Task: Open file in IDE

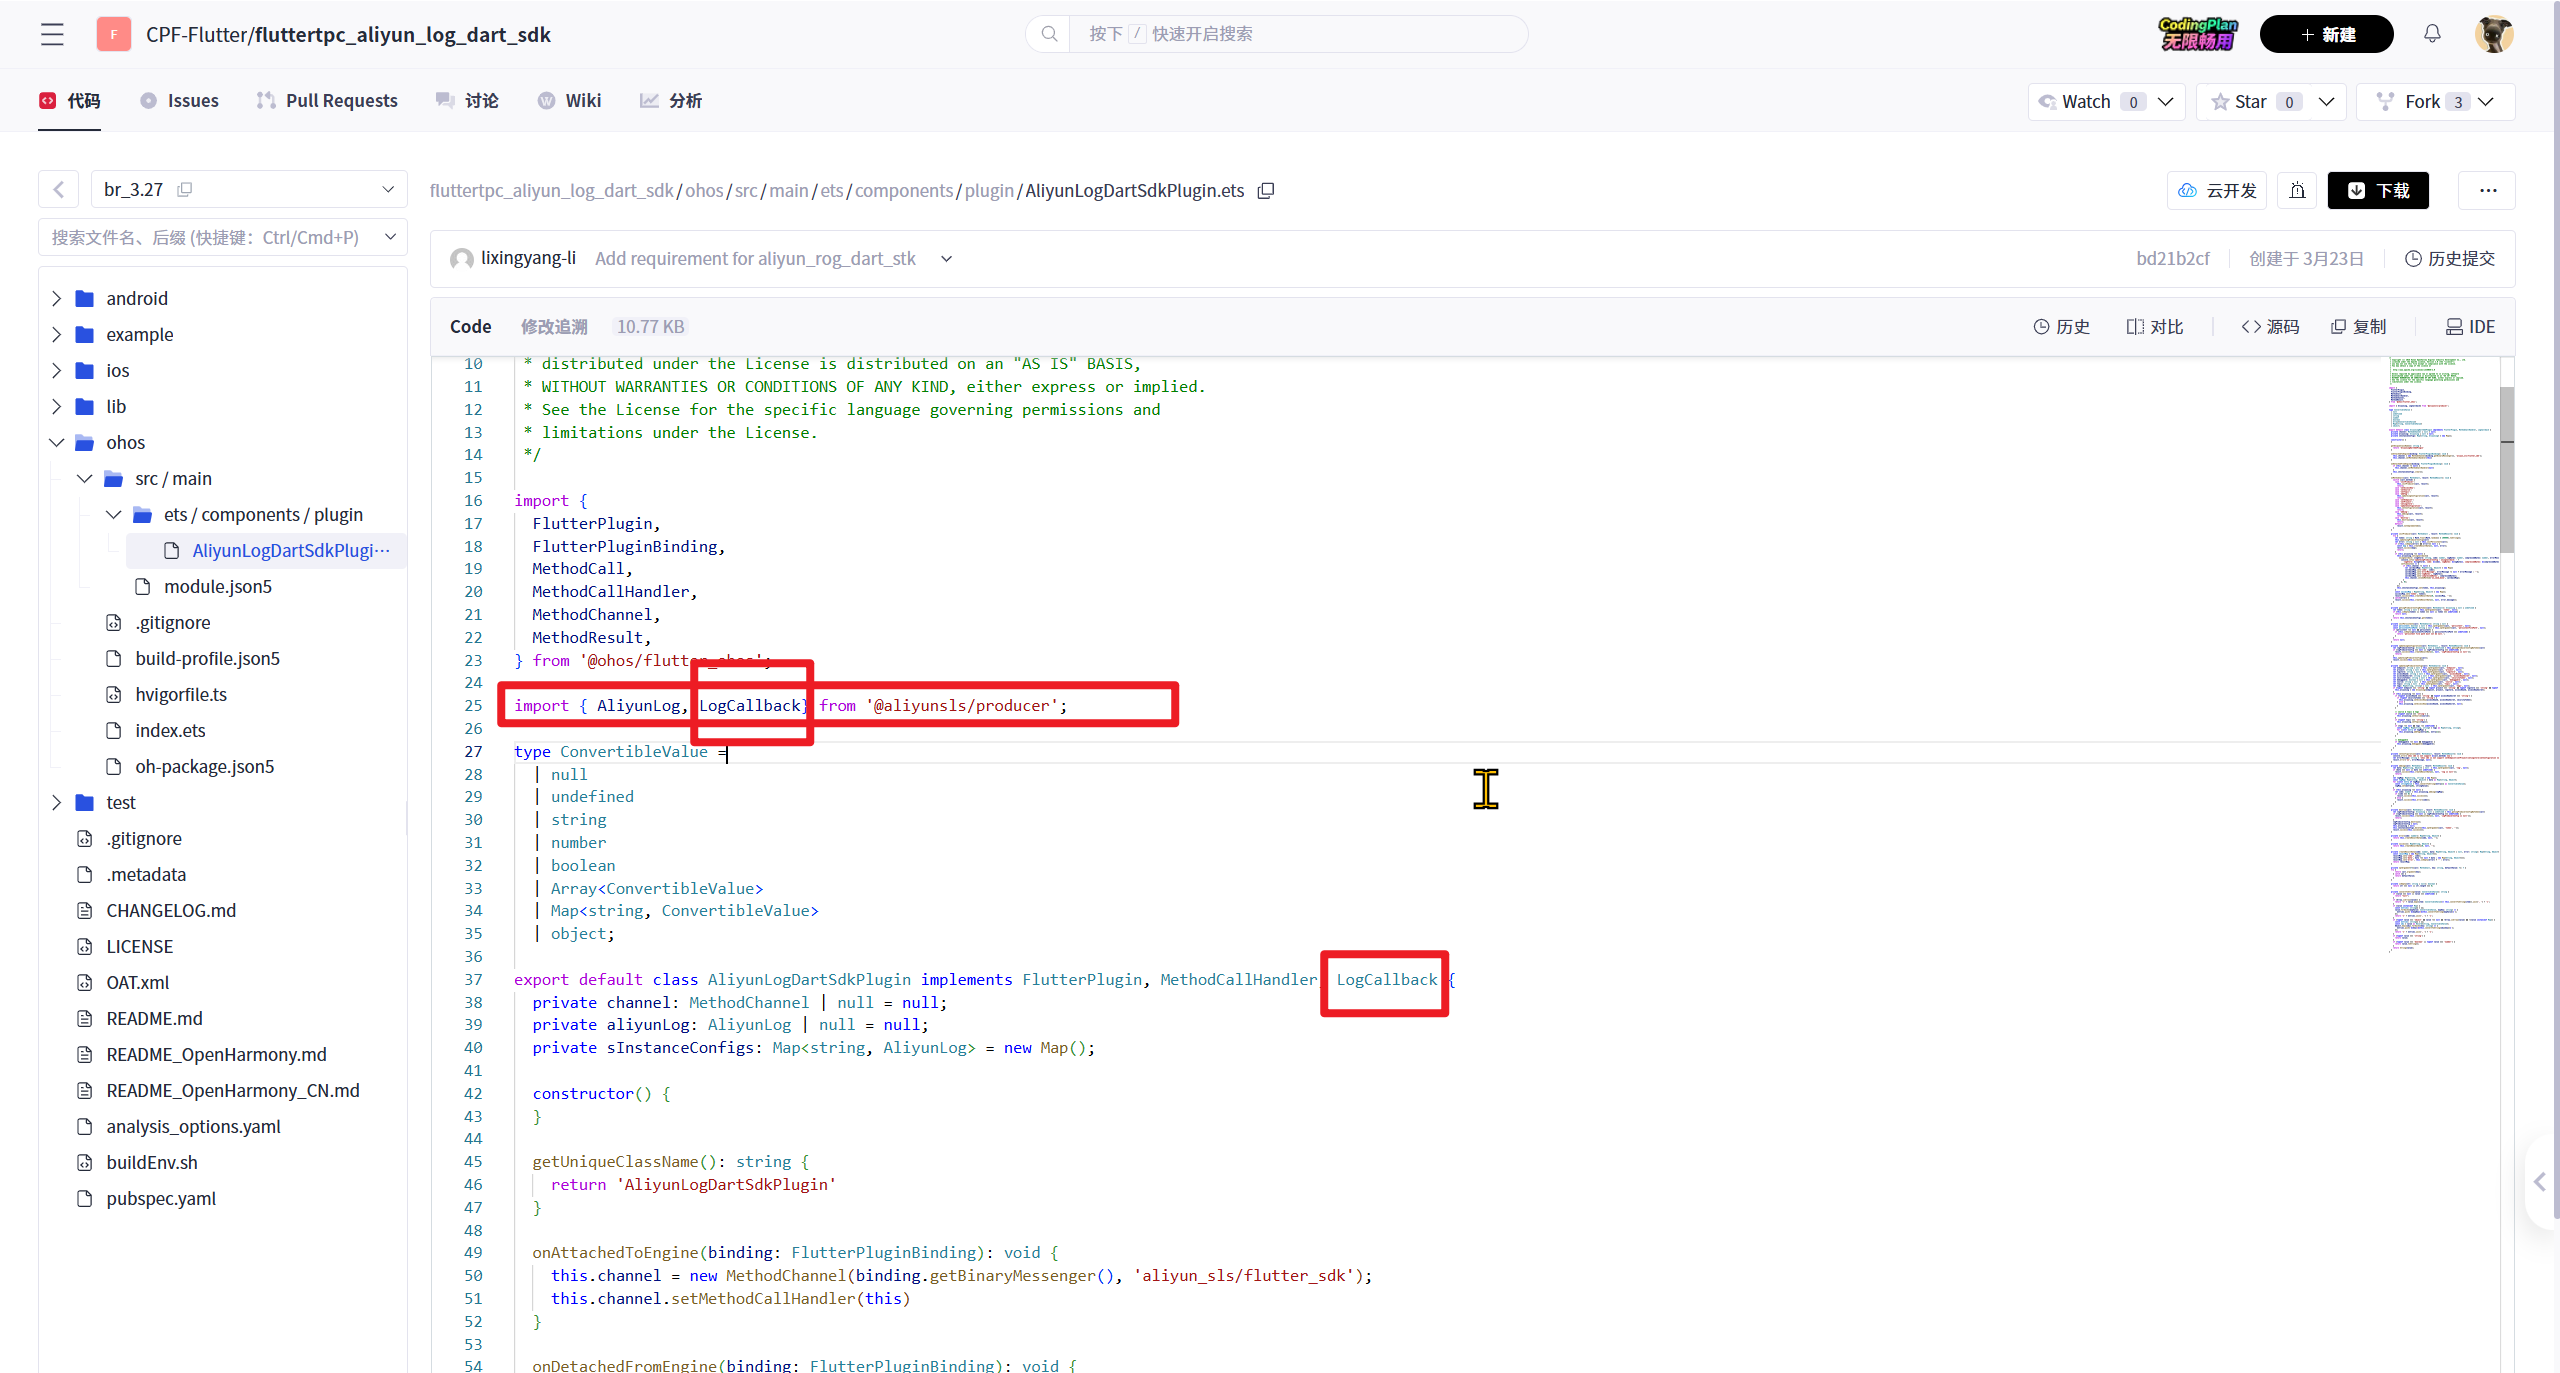Action: [x=2470, y=327]
